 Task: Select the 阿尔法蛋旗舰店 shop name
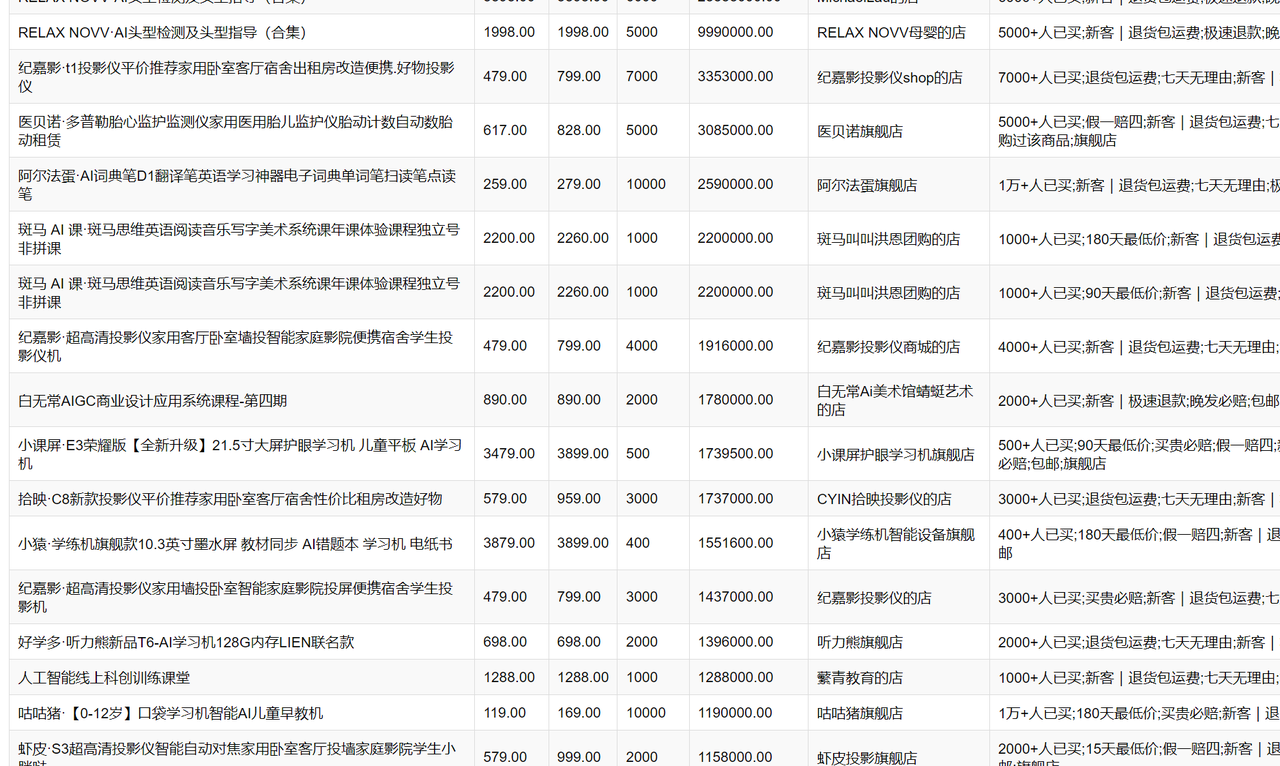(x=867, y=185)
